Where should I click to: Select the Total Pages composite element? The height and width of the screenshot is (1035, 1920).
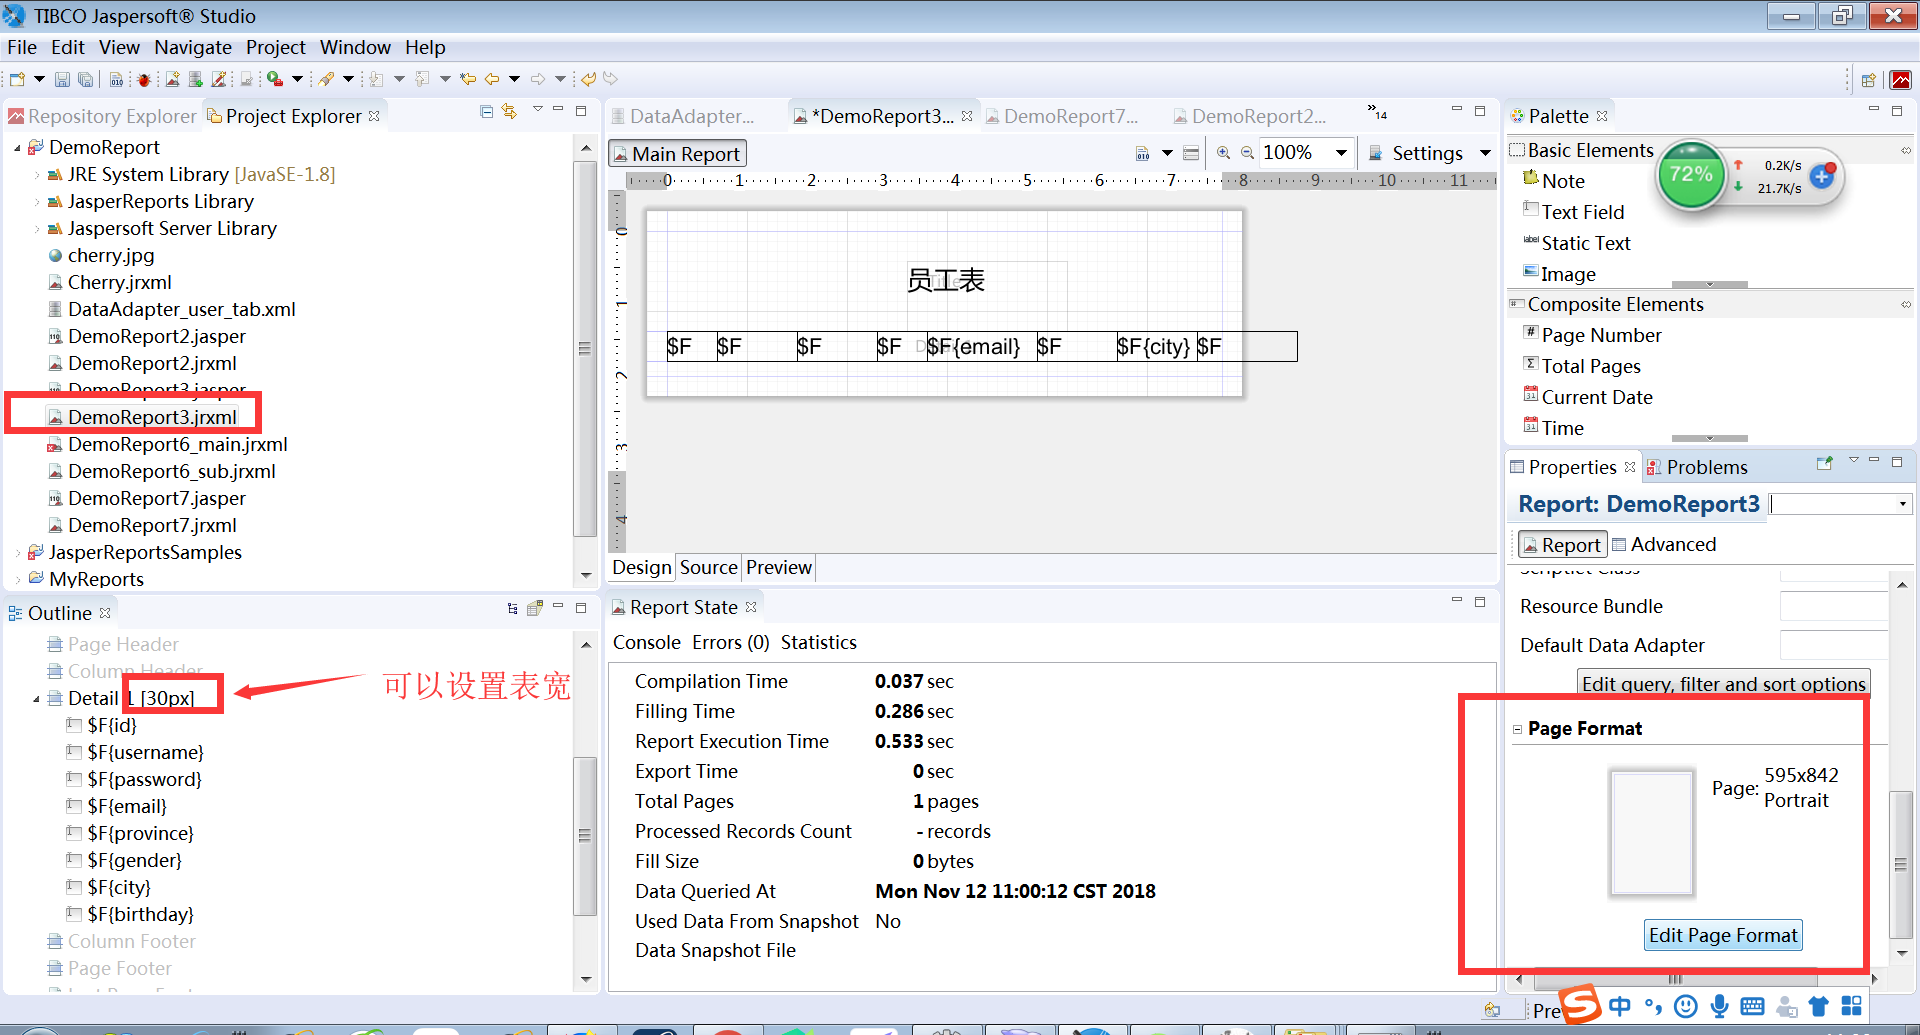coord(1582,366)
